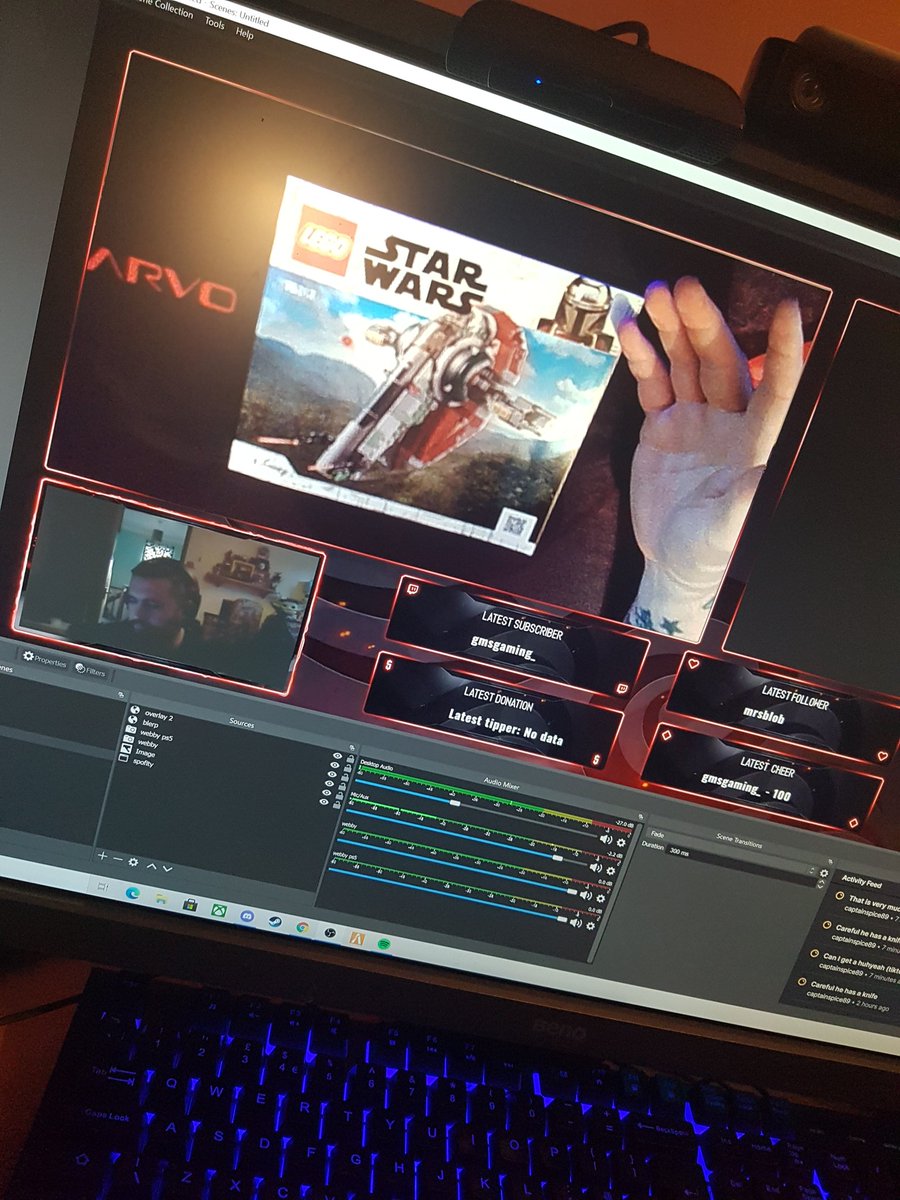Viewport: 900px width, 1200px height.
Task: Toggle eye icon for 'webby ps5' source
Action: coord(331,774)
